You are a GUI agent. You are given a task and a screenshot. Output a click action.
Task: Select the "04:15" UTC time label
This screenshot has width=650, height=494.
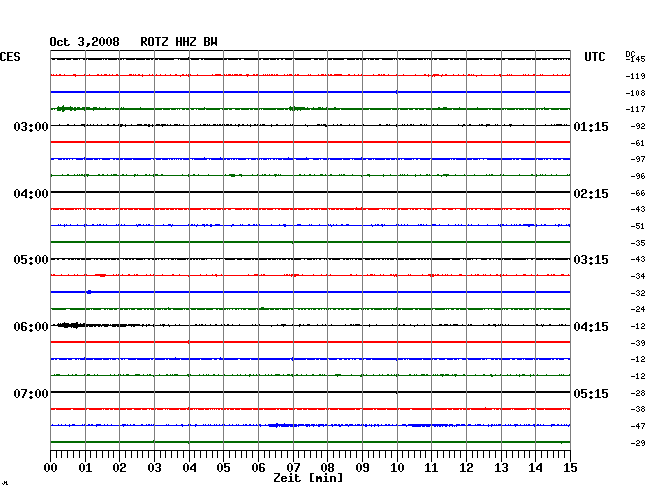[591, 327]
